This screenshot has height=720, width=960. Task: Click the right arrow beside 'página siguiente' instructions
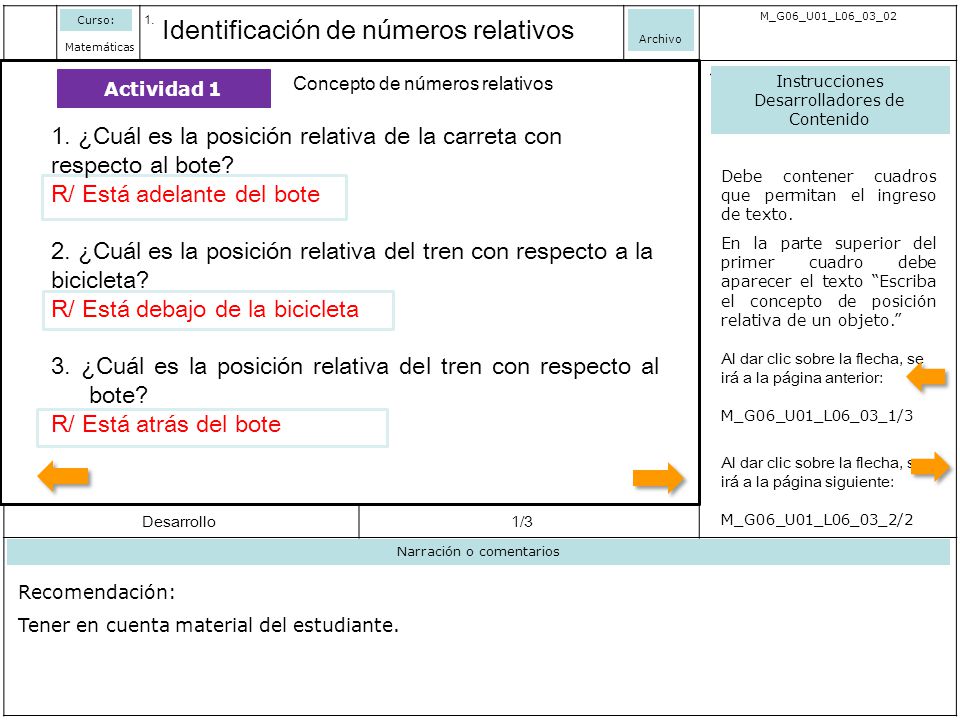pyautogui.click(x=931, y=468)
